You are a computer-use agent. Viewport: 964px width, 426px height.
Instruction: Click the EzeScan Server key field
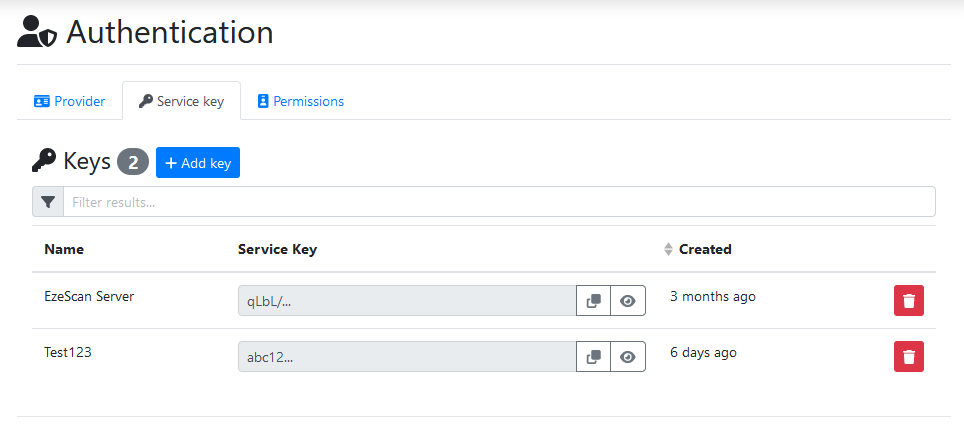coord(407,300)
